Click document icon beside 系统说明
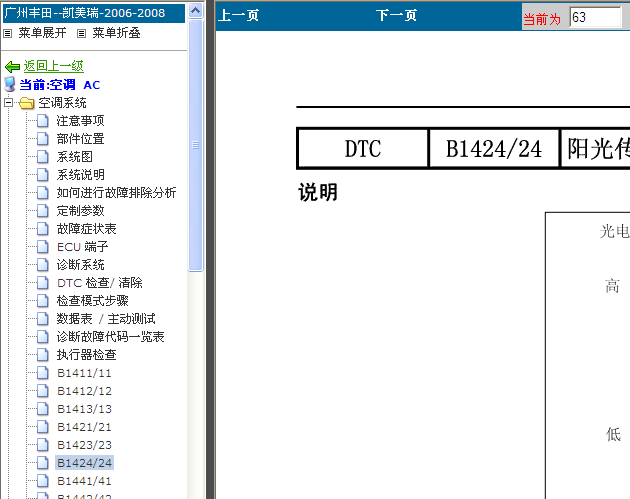 pos(43,174)
